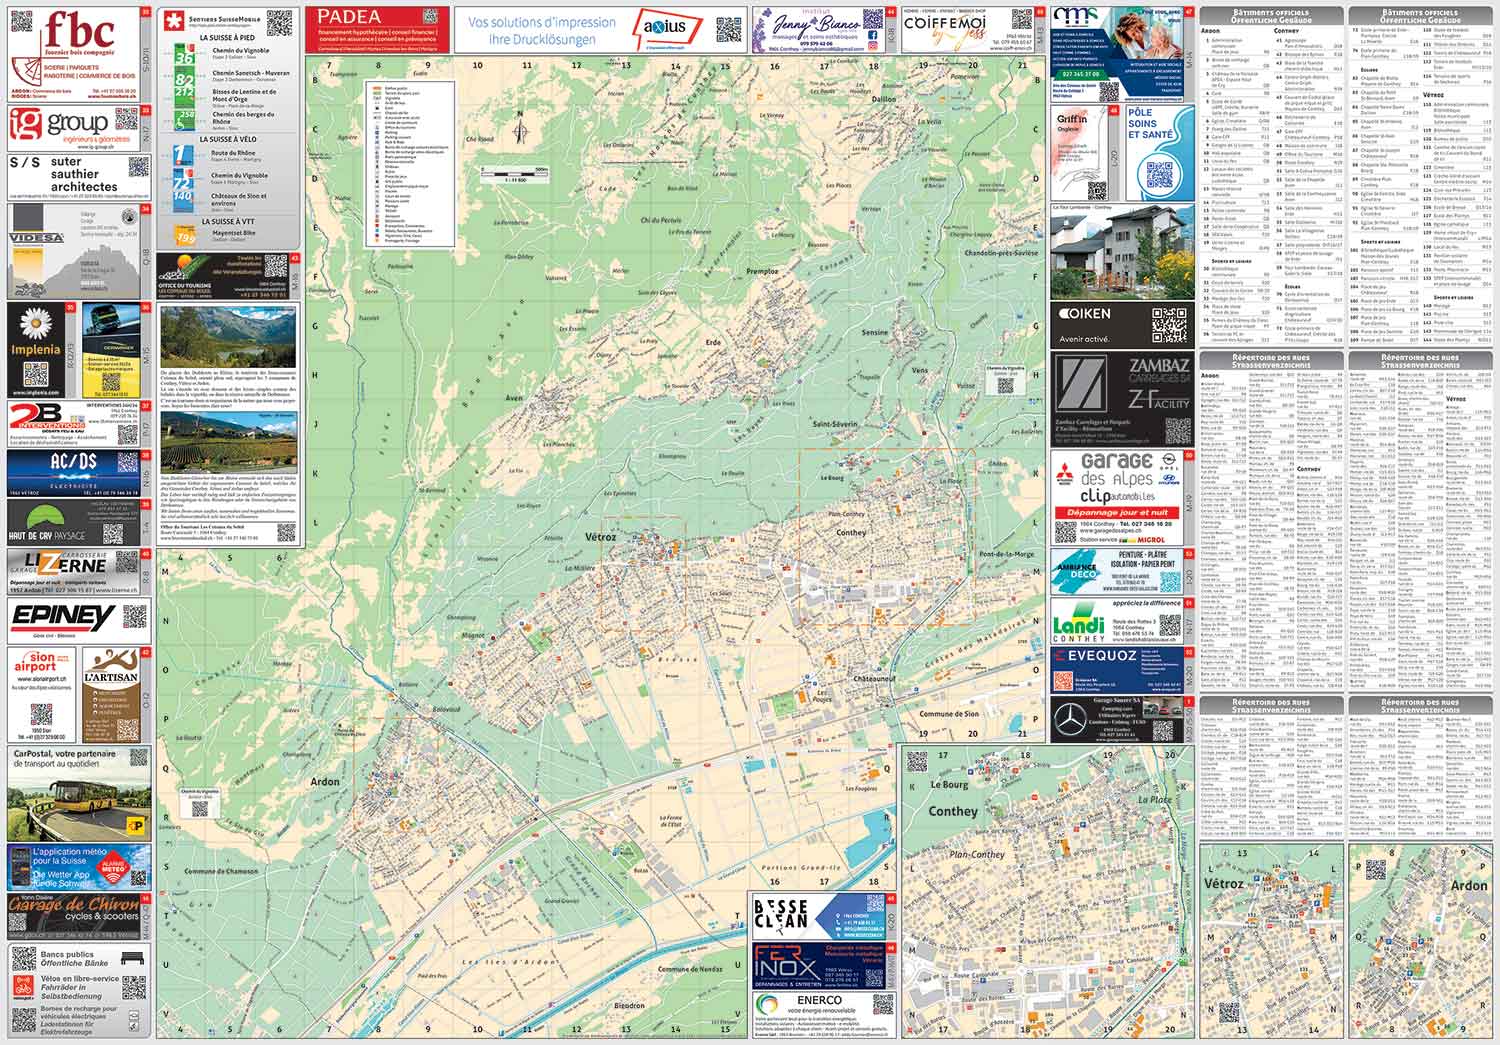Click the QR code in the OIKEN ad

click(x=1170, y=325)
